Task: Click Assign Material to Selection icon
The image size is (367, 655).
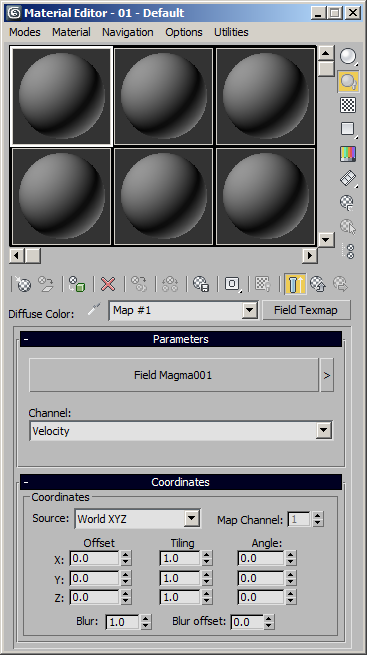Action: coord(77,284)
